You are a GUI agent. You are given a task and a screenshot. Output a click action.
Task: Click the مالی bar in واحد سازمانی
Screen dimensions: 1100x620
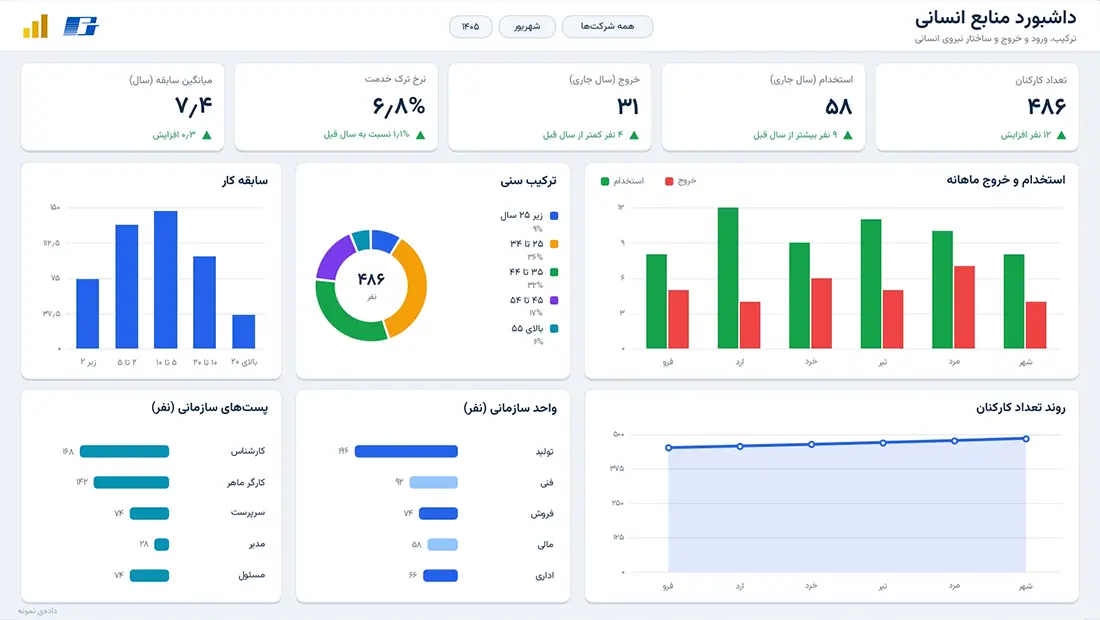click(443, 544)
